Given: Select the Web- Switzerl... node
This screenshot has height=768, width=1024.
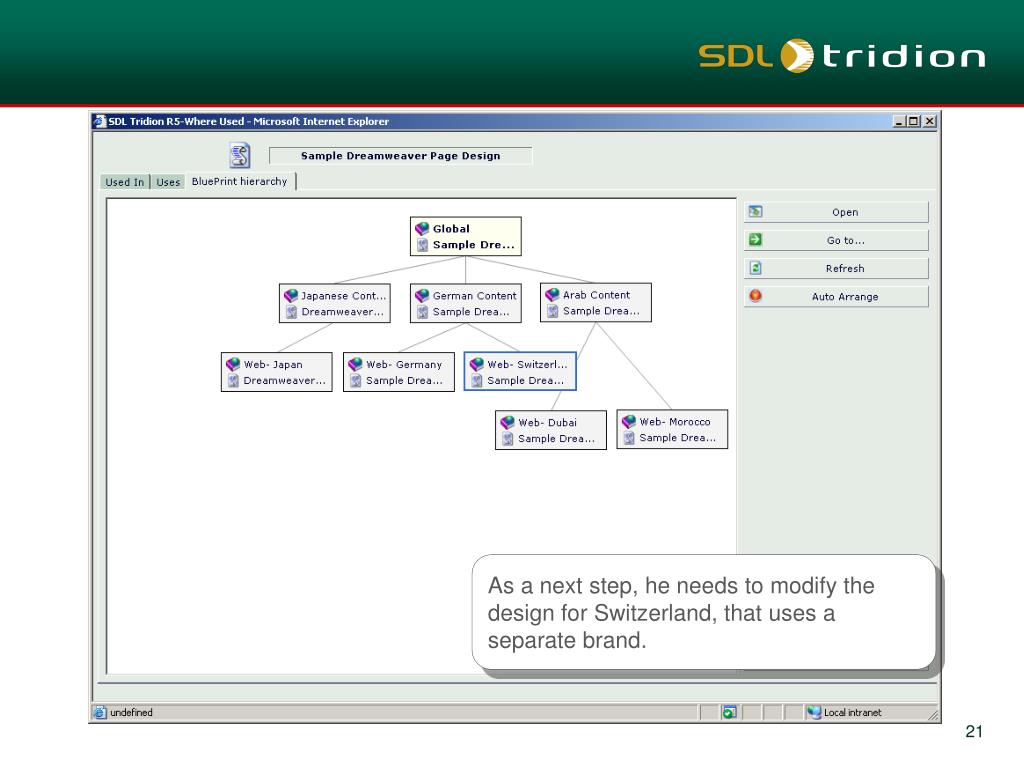Looking at the screenshot, I should click(520, 372).
